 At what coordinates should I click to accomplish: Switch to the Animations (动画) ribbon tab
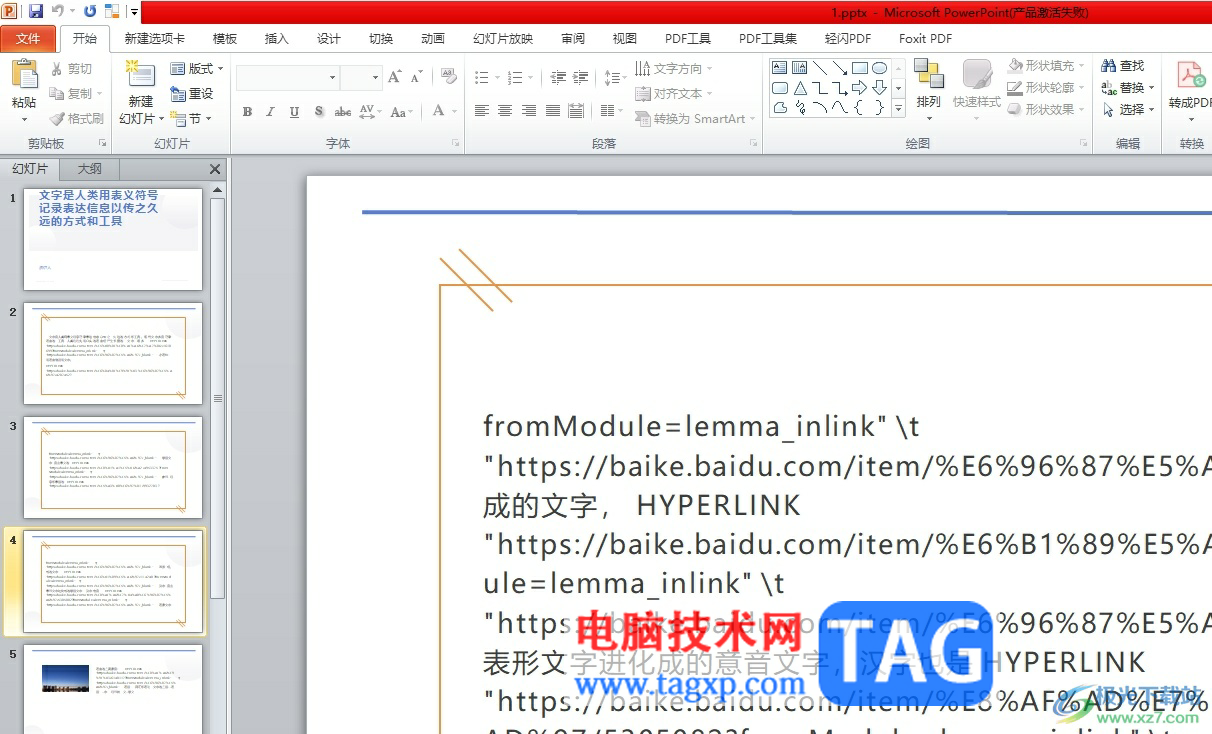point(433,39)
